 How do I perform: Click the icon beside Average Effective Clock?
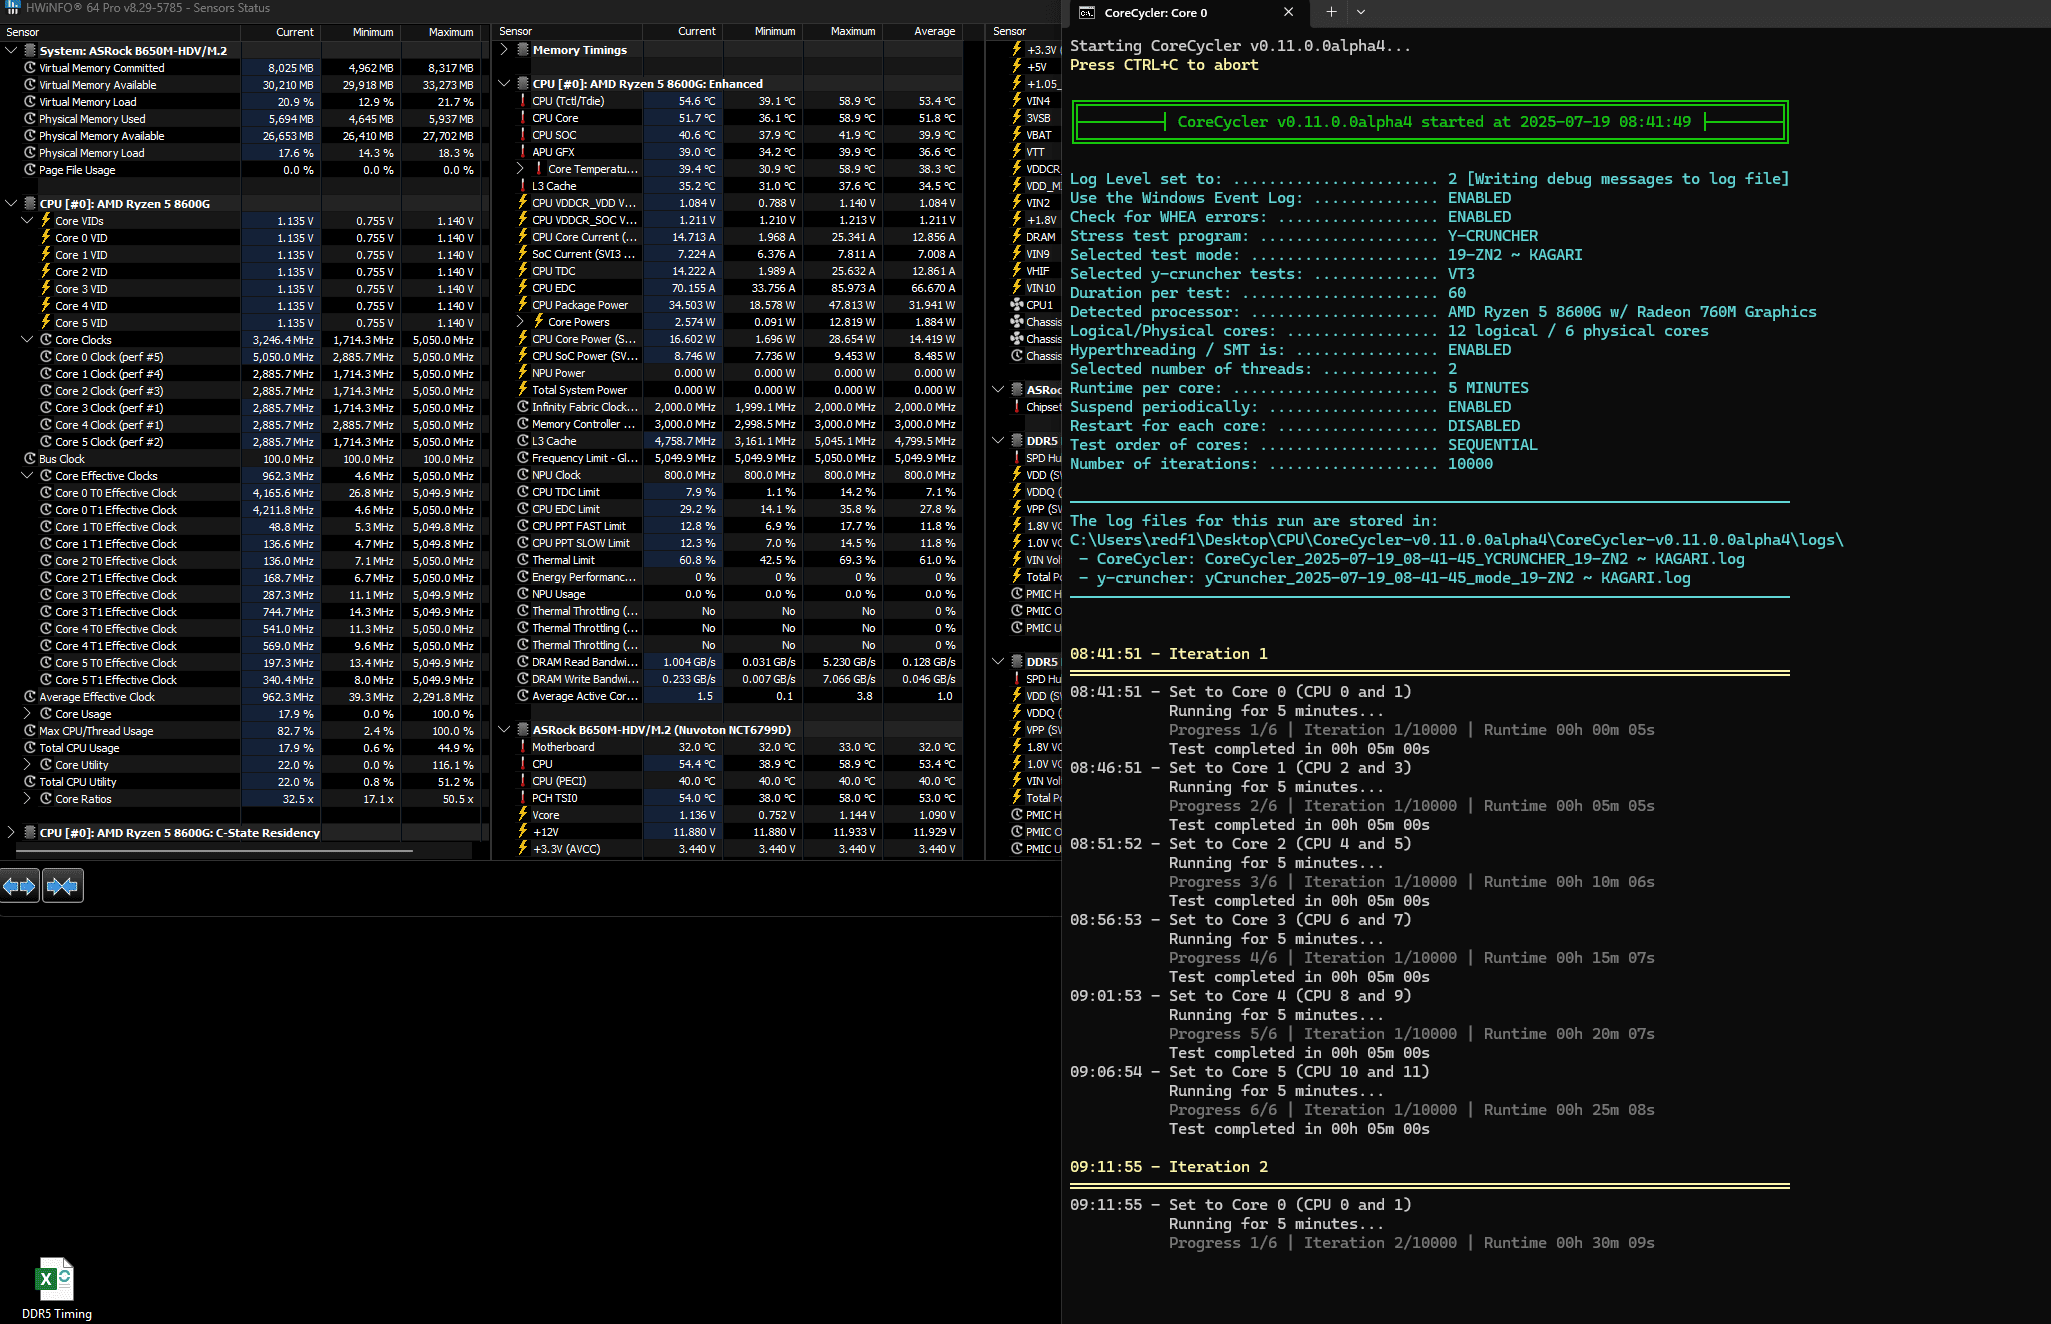(30, 697)
